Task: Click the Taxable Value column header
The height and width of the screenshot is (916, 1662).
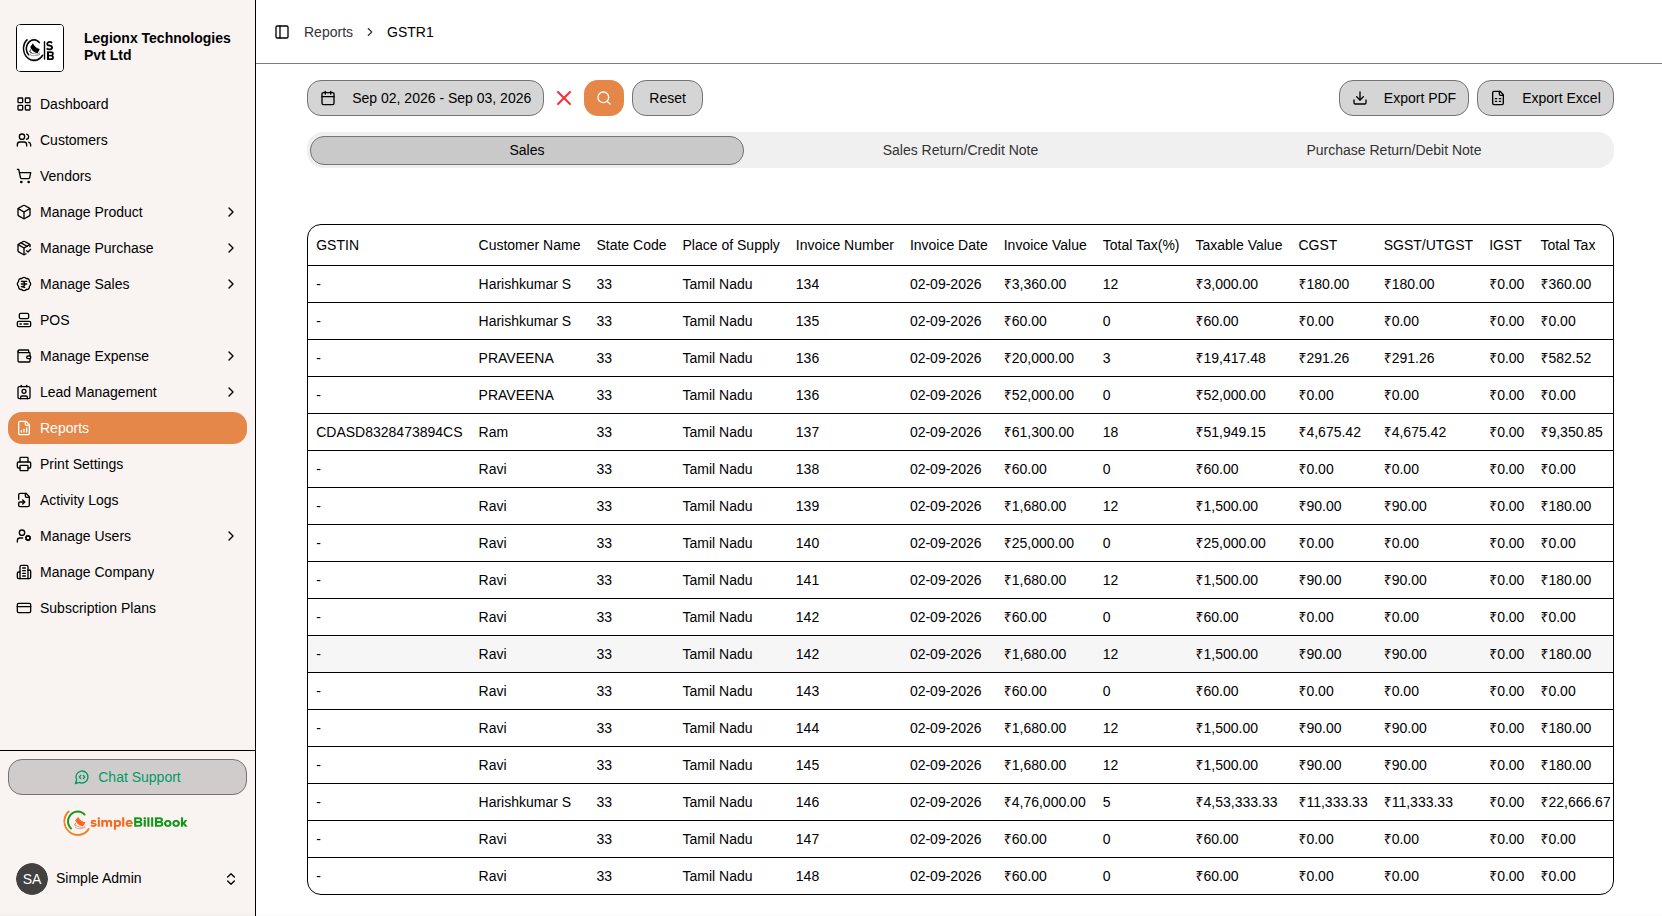Action: pyautogui.click(x=1238, y=245)
